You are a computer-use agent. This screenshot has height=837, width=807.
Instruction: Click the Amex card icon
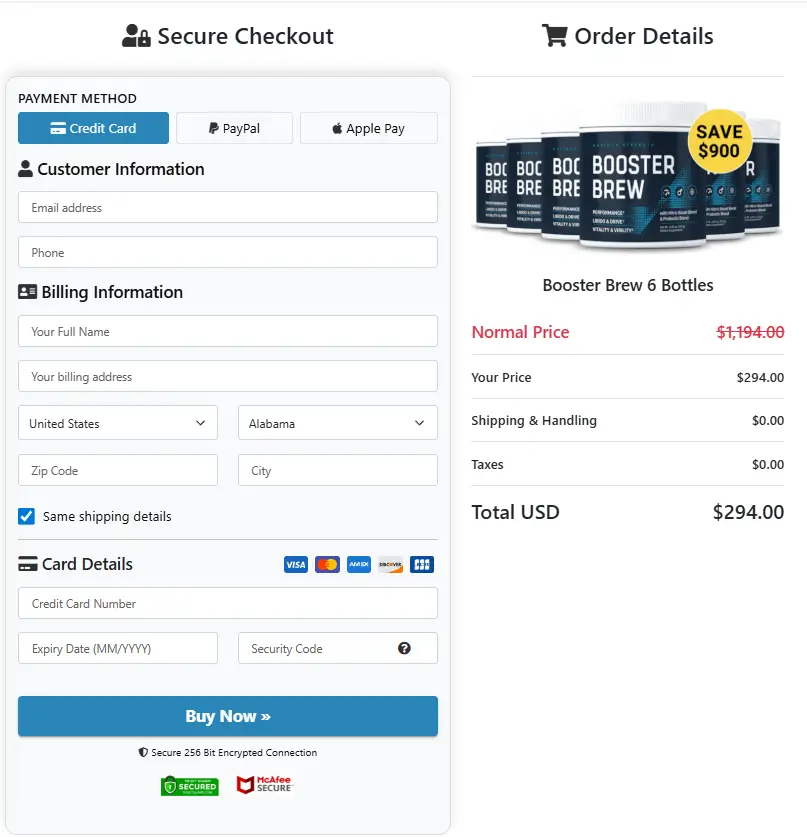click(x=358, y=564)
